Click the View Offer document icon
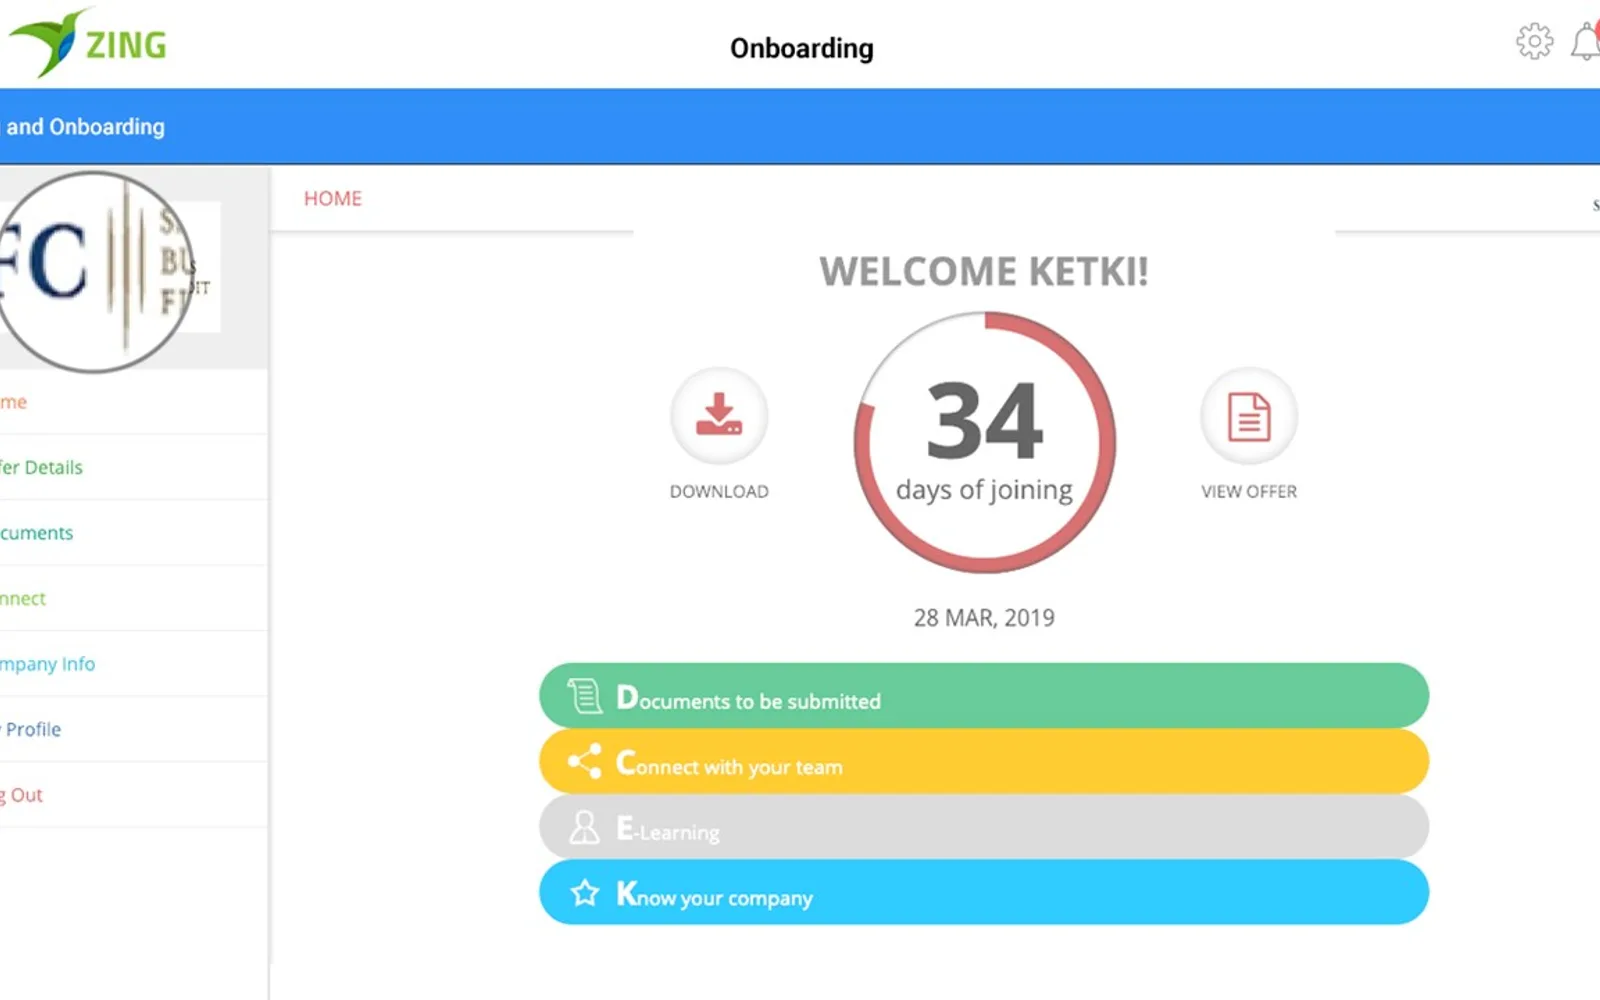This screenshot has height=1000, width=1600. tap(1249, 416)
